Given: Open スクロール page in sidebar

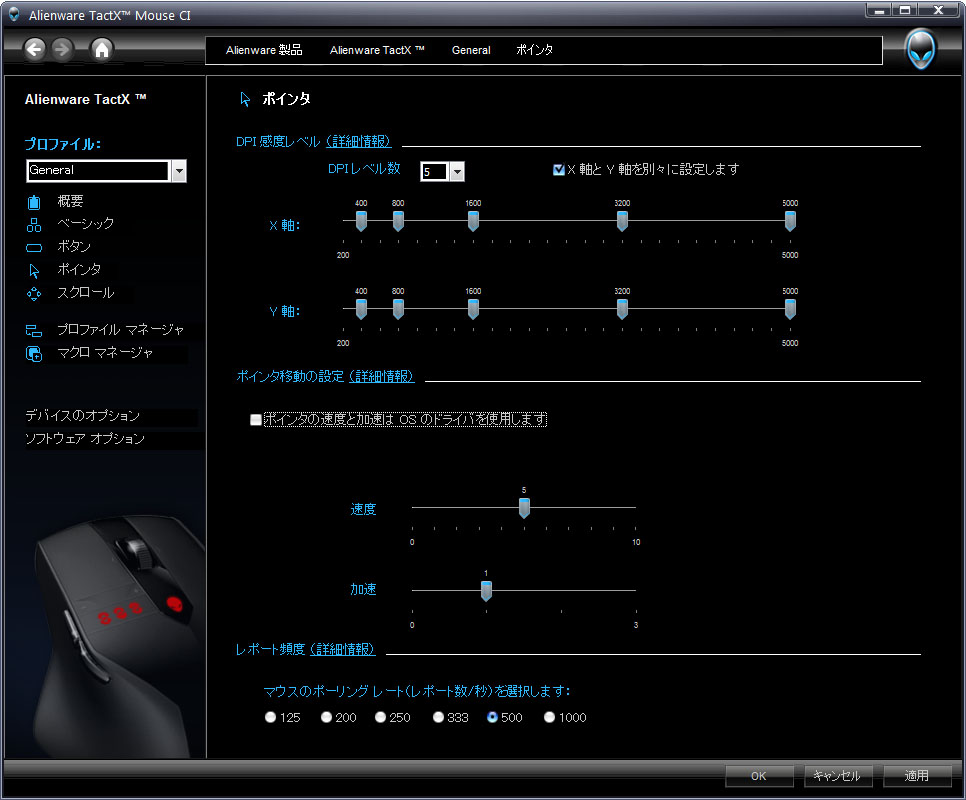Looking at the screenshot, I should click(x=86, y=293).
